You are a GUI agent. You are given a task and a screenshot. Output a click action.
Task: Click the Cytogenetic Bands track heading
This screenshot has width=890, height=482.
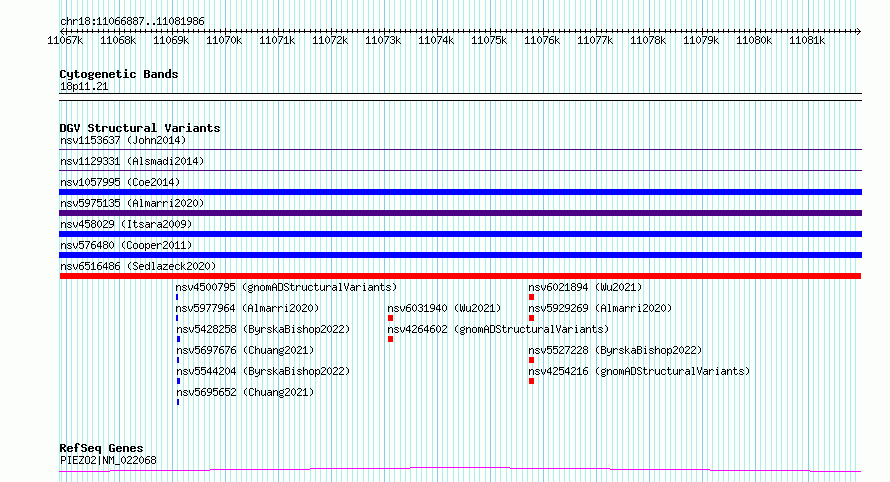119,74
